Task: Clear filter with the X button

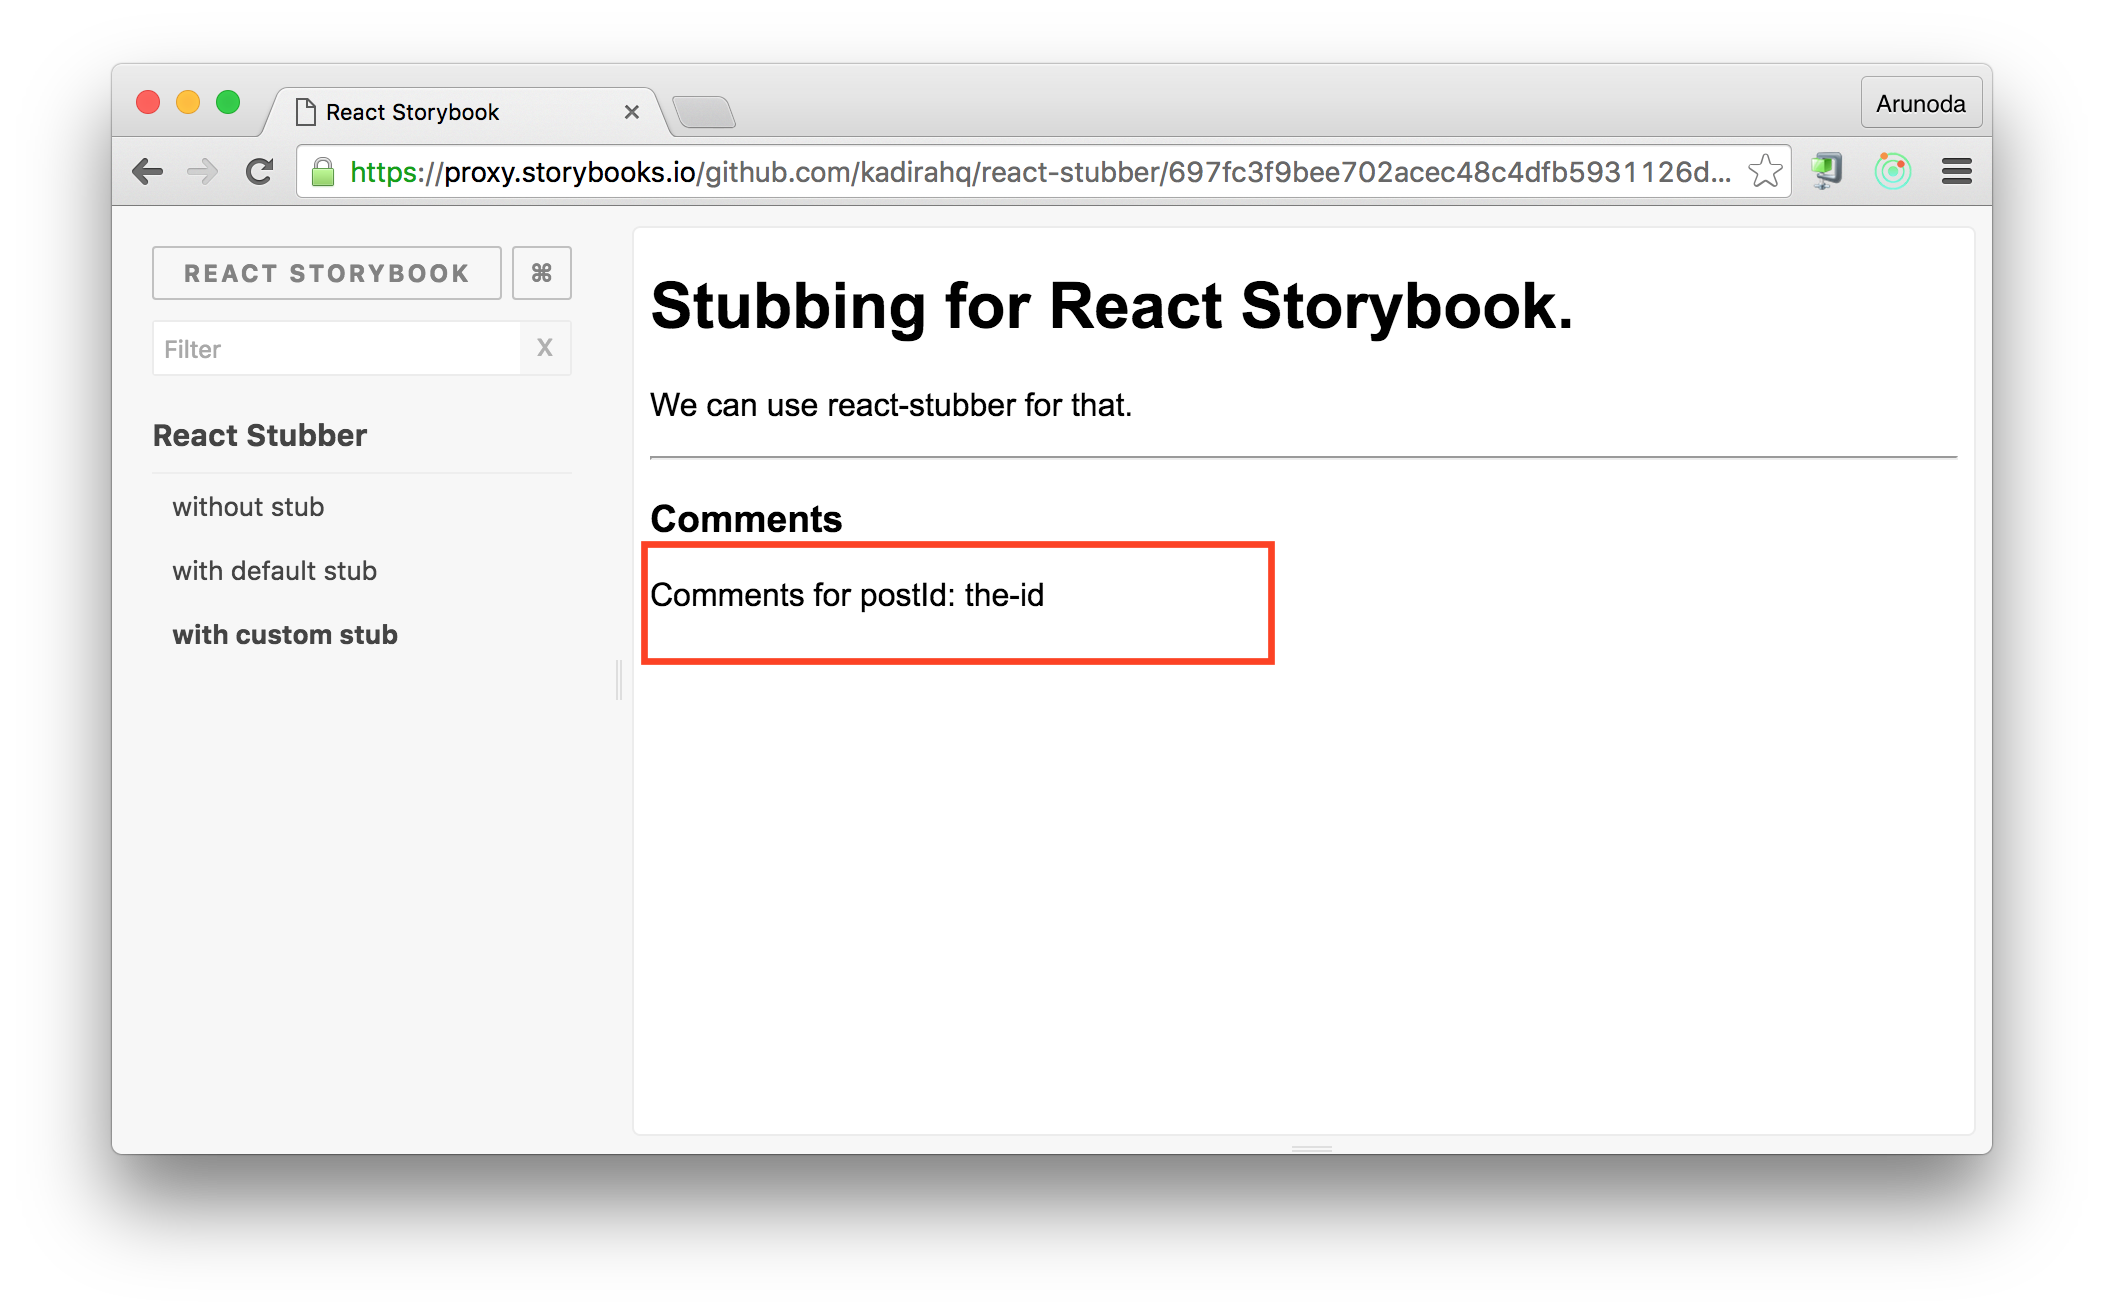Action: (x=545, y=348)
